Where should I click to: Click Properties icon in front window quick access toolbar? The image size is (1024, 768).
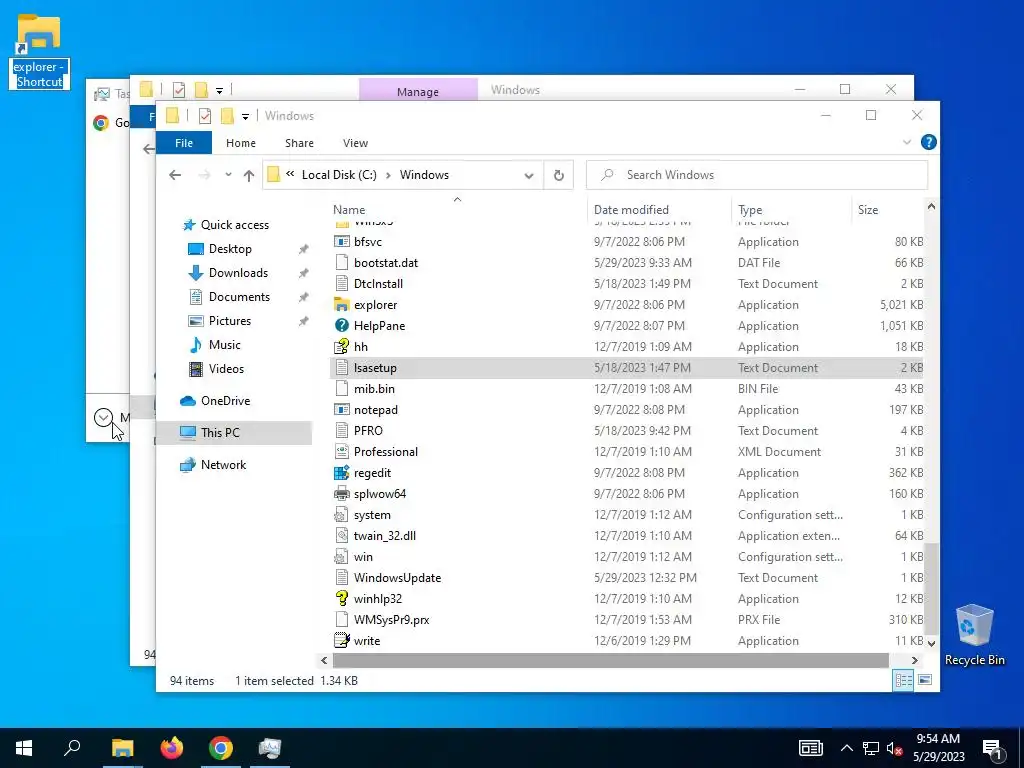click(x=205, y=116)
